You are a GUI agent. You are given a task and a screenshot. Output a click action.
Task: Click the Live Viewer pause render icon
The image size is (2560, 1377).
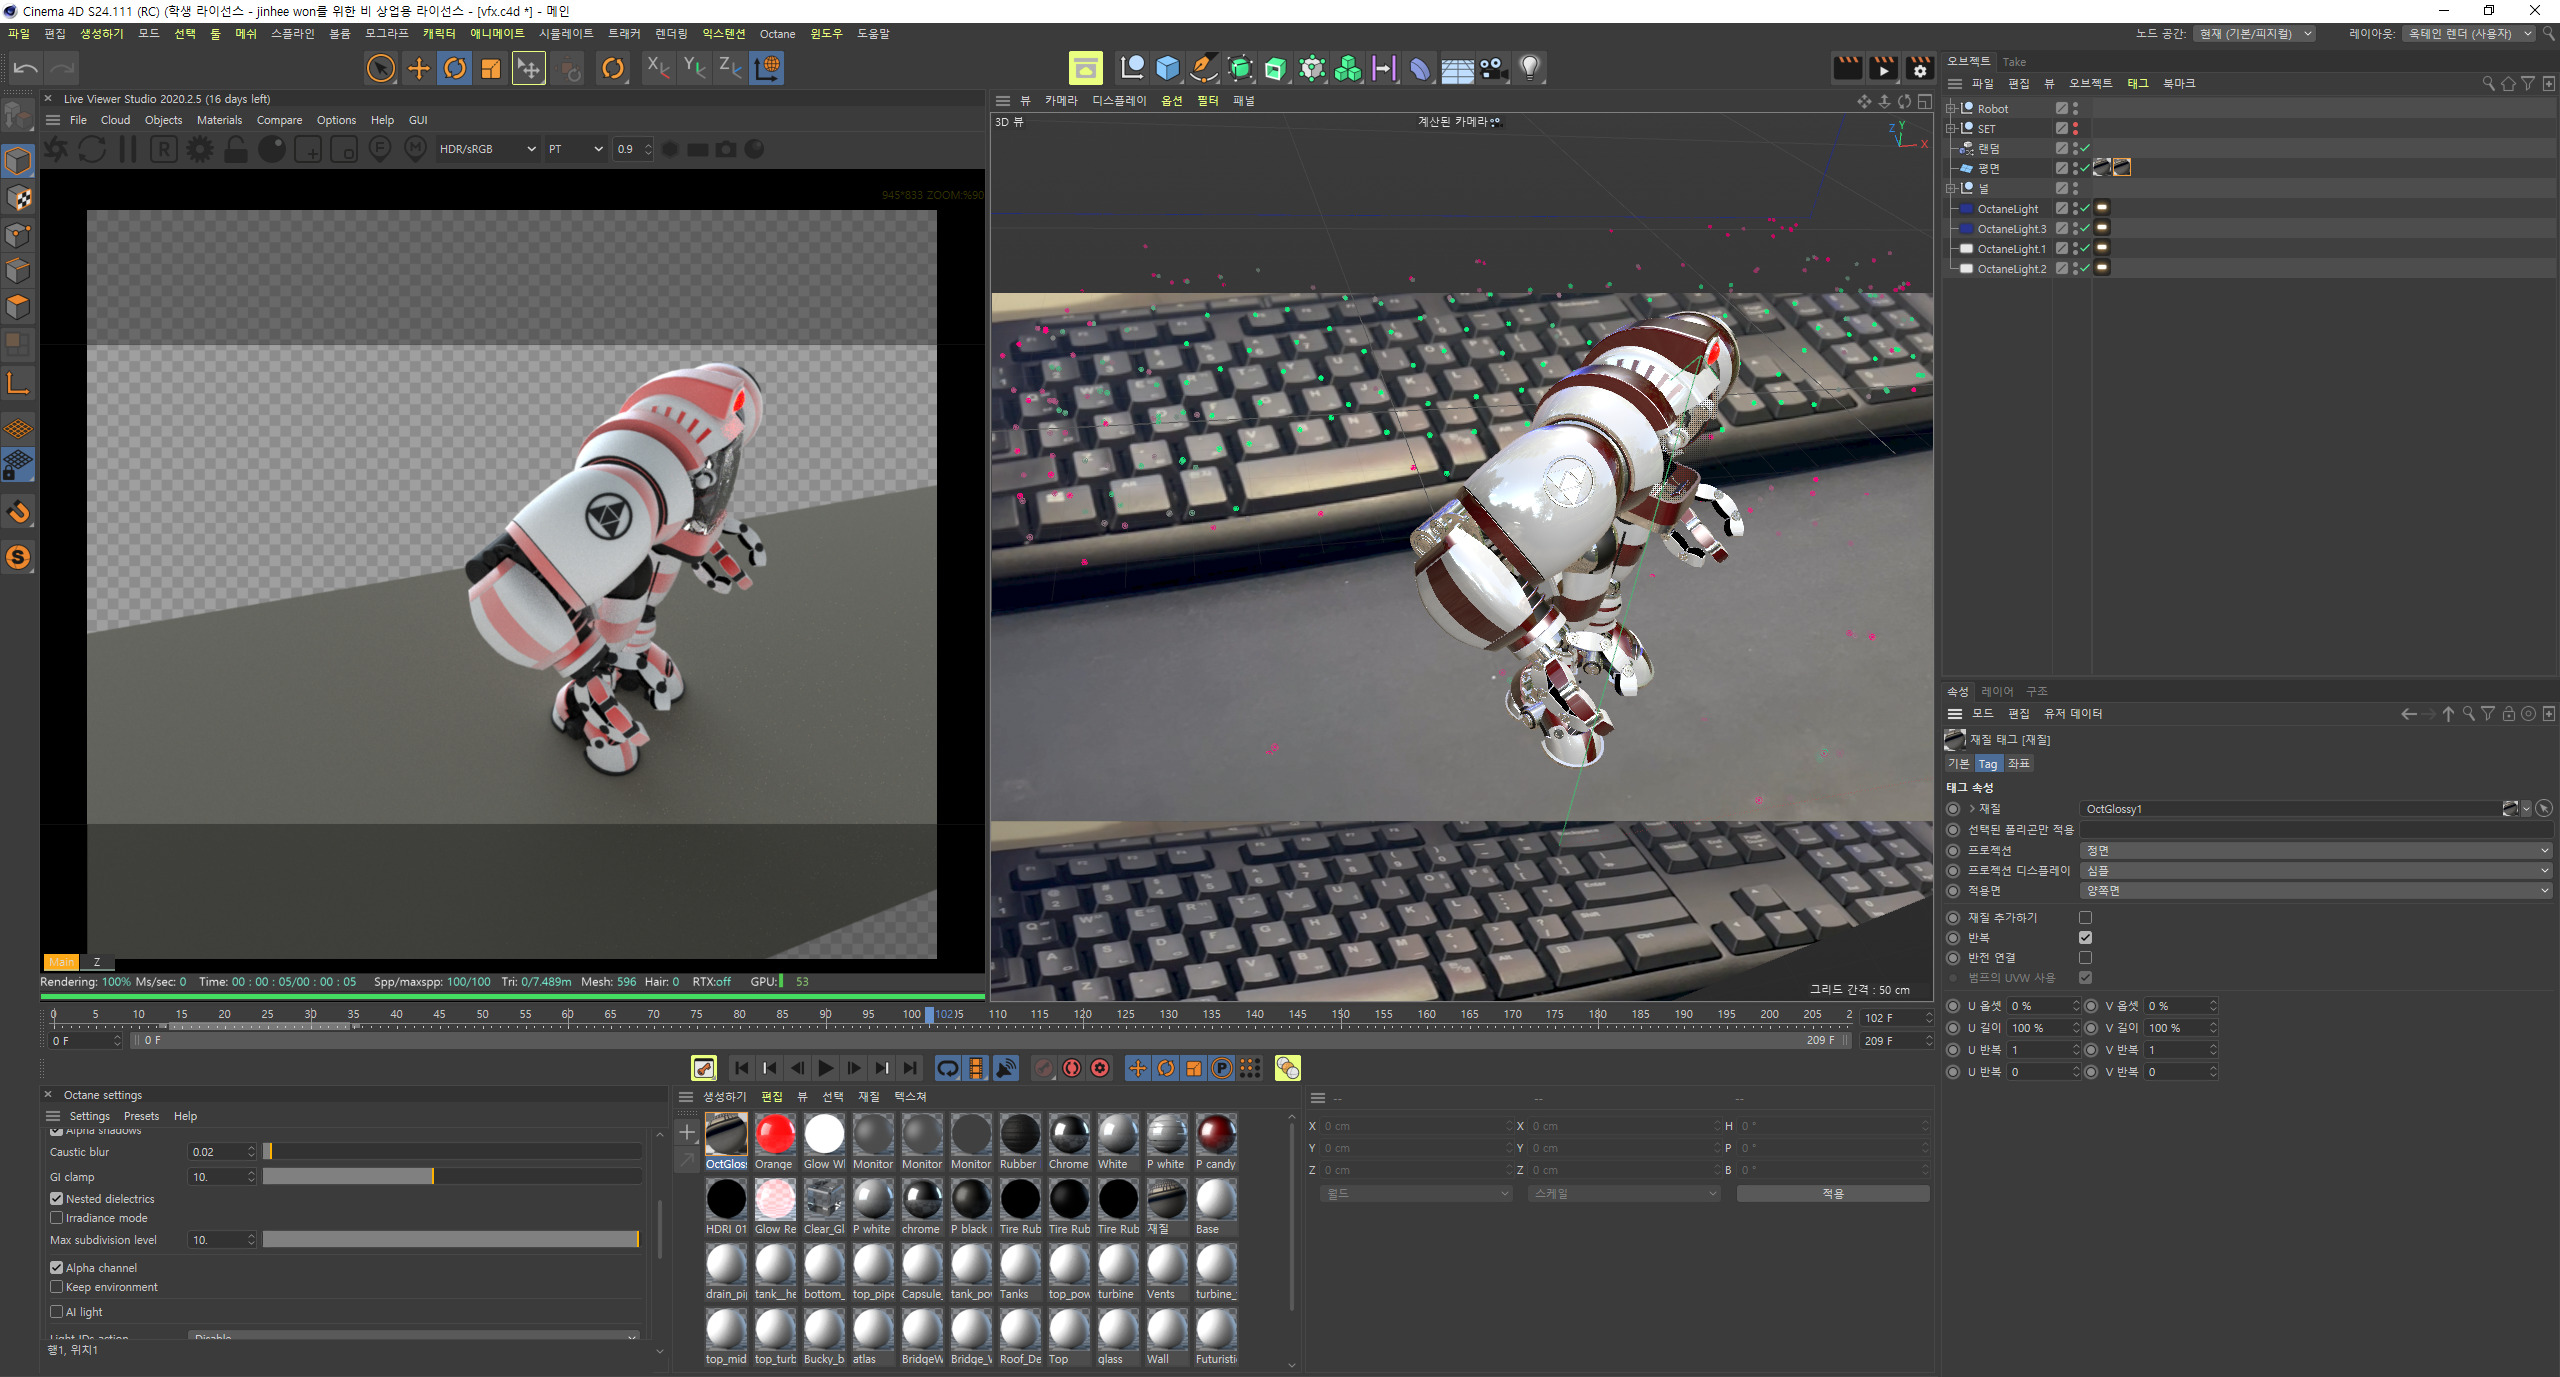[128, 150]
